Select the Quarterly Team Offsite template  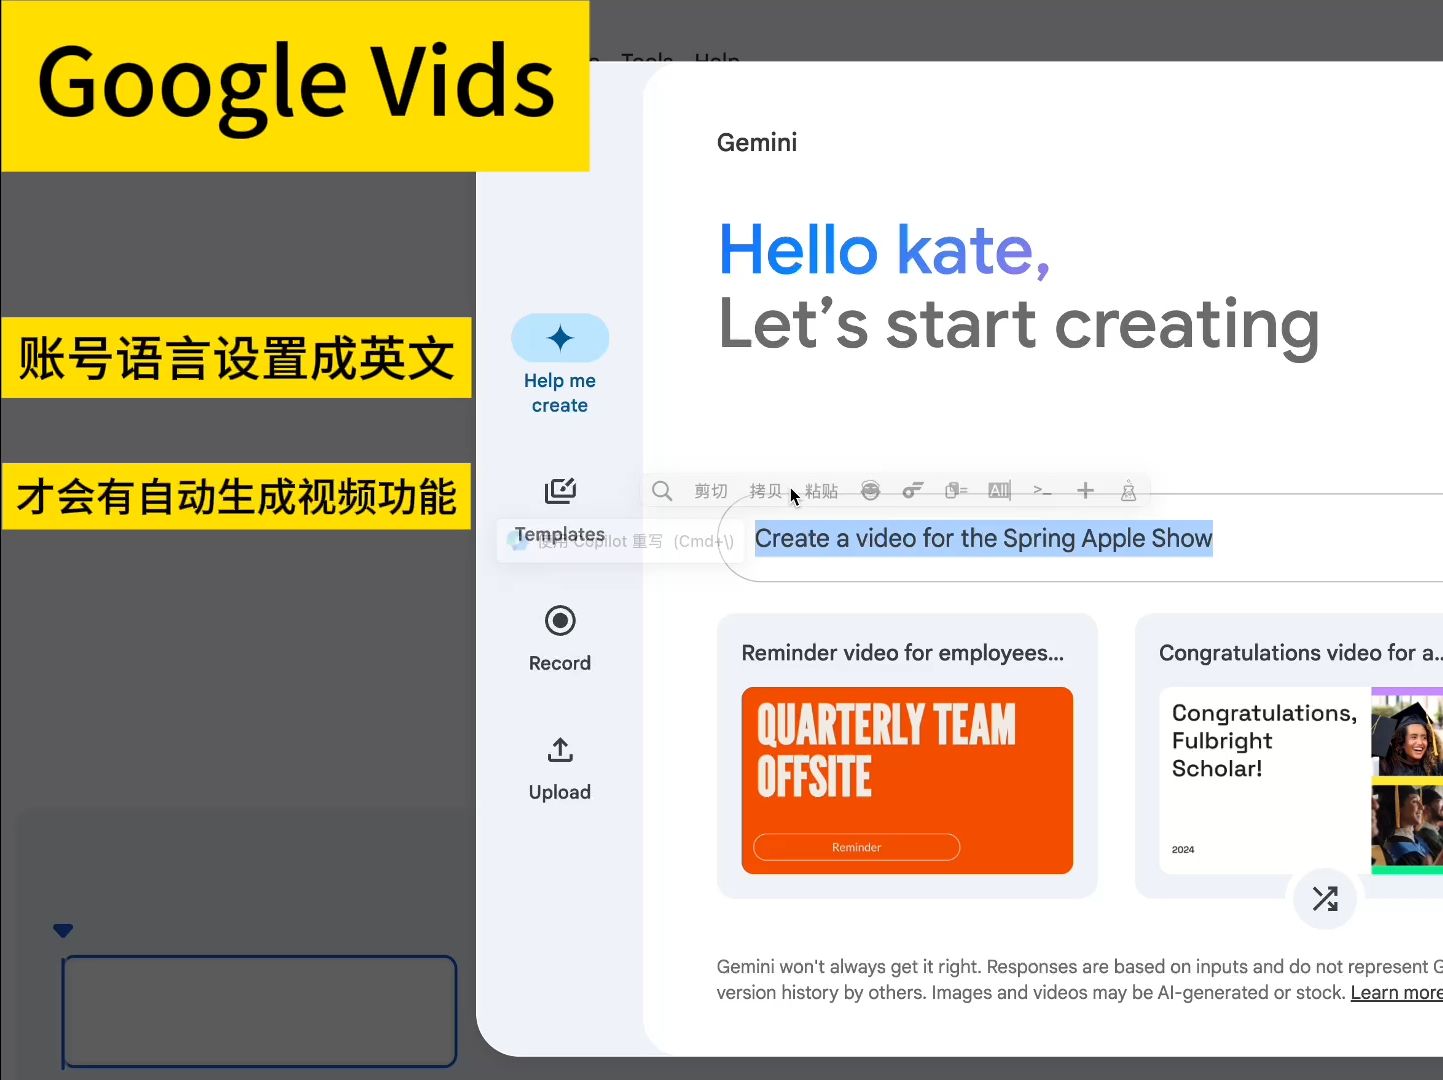pos(907,781)
